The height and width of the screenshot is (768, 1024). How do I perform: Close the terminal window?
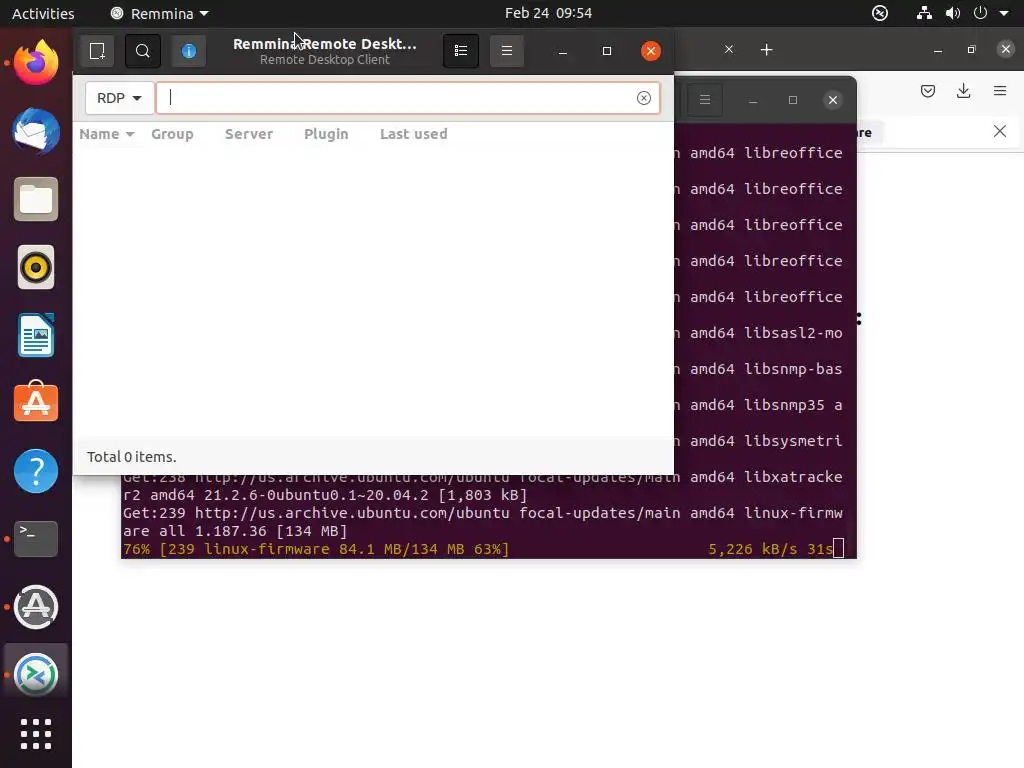pos(833,100)
